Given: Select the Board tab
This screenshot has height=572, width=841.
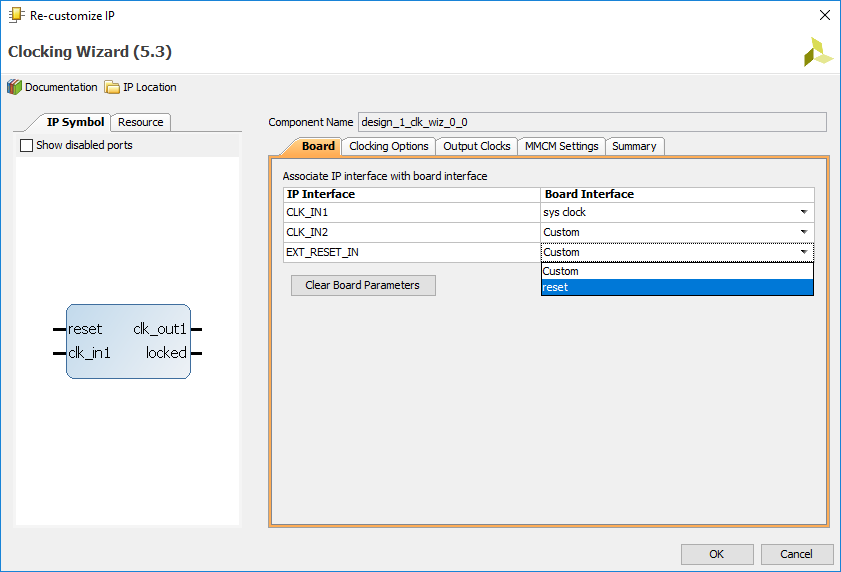Looking at the screenshot, I should [x=318, y=146].
